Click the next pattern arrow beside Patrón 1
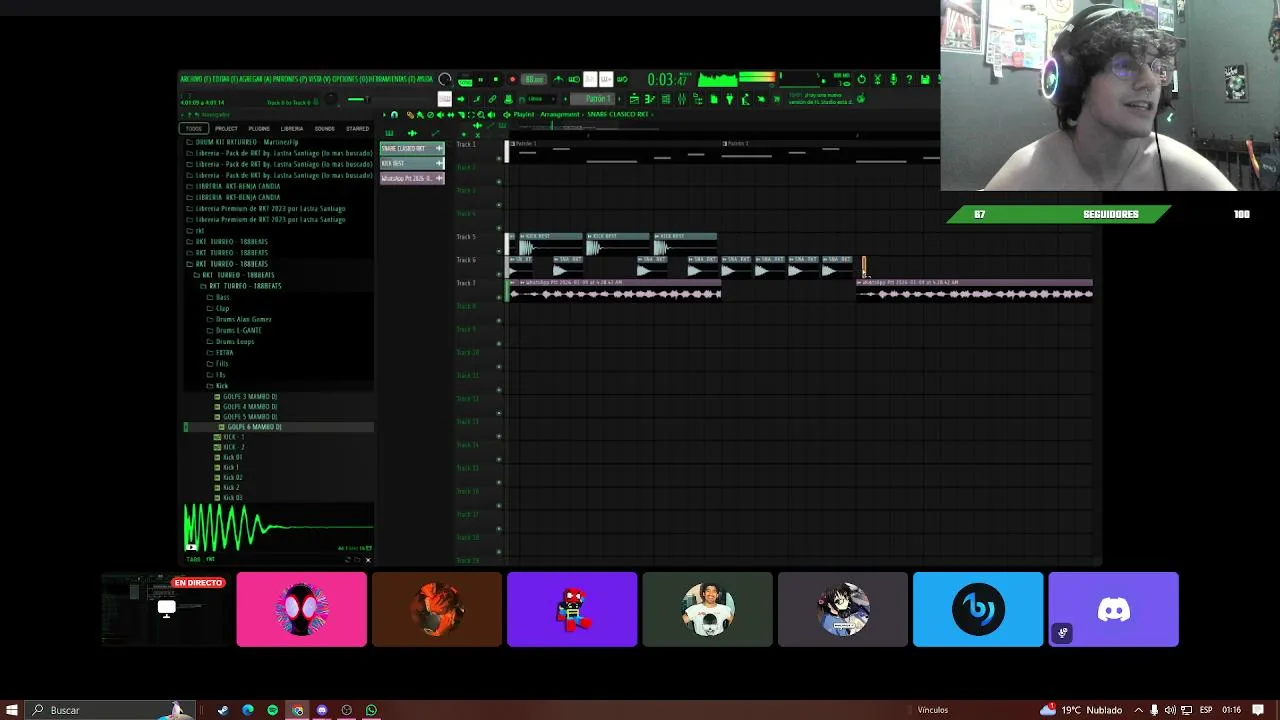This screenshot has height=720, width=1280. tap(620, 99)
